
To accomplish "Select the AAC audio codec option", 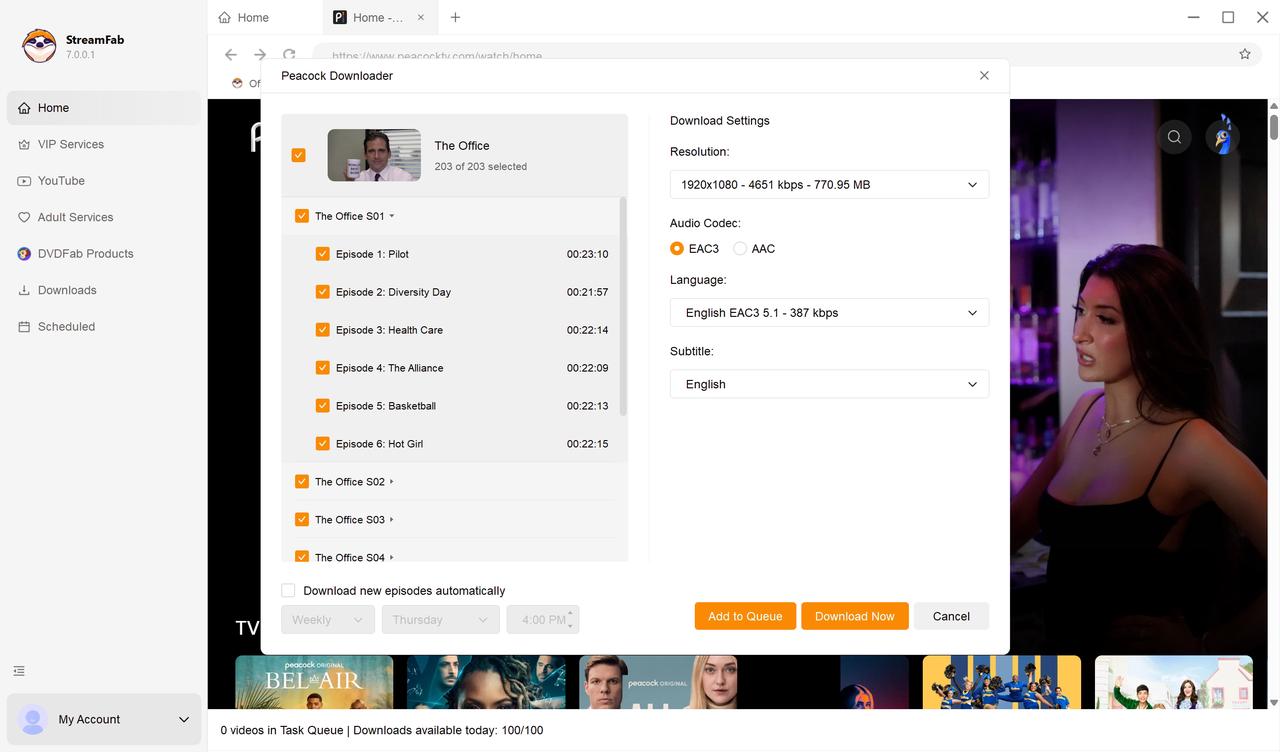I will [x=740, y=249].
